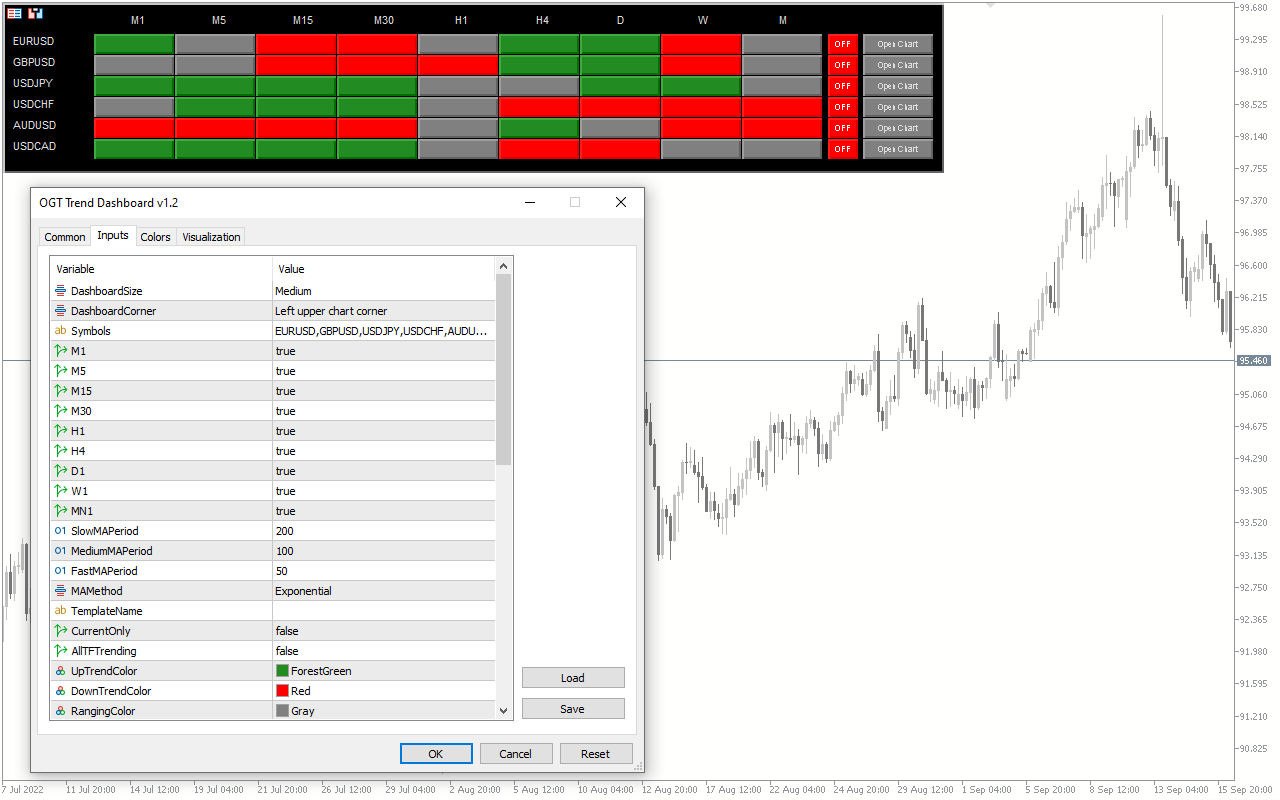Toggle the OFF switch for USDJPY
The image size is (1280, 800).
click(842, 86)
